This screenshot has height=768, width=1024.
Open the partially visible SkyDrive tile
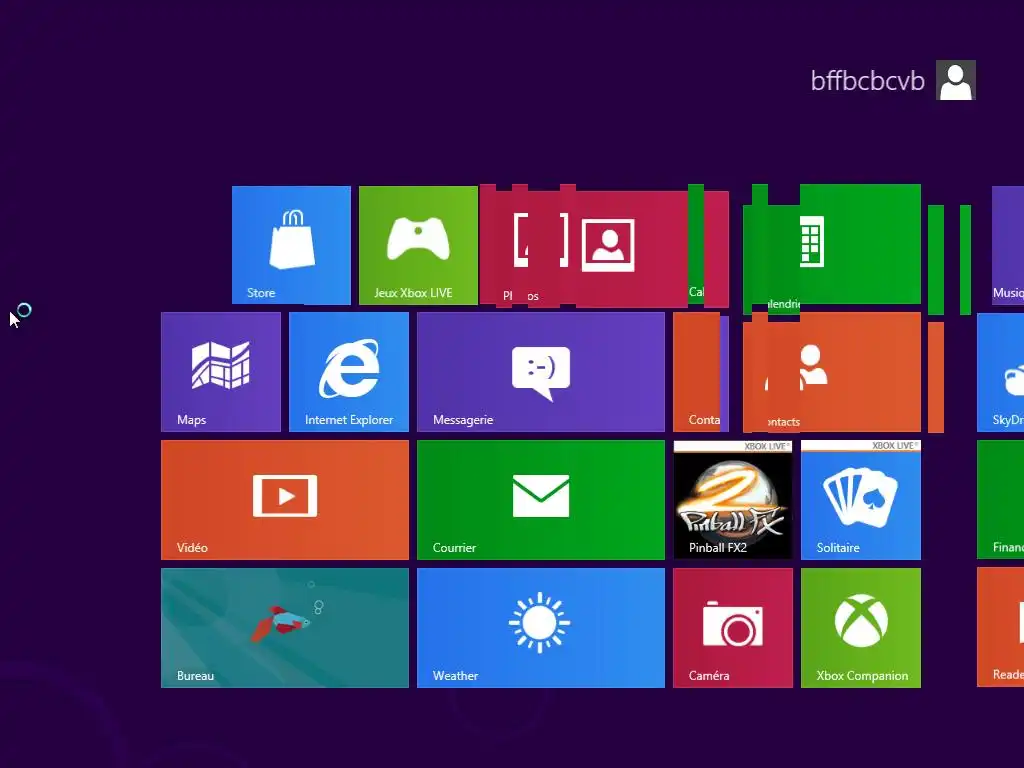(x=1000, y=372)
